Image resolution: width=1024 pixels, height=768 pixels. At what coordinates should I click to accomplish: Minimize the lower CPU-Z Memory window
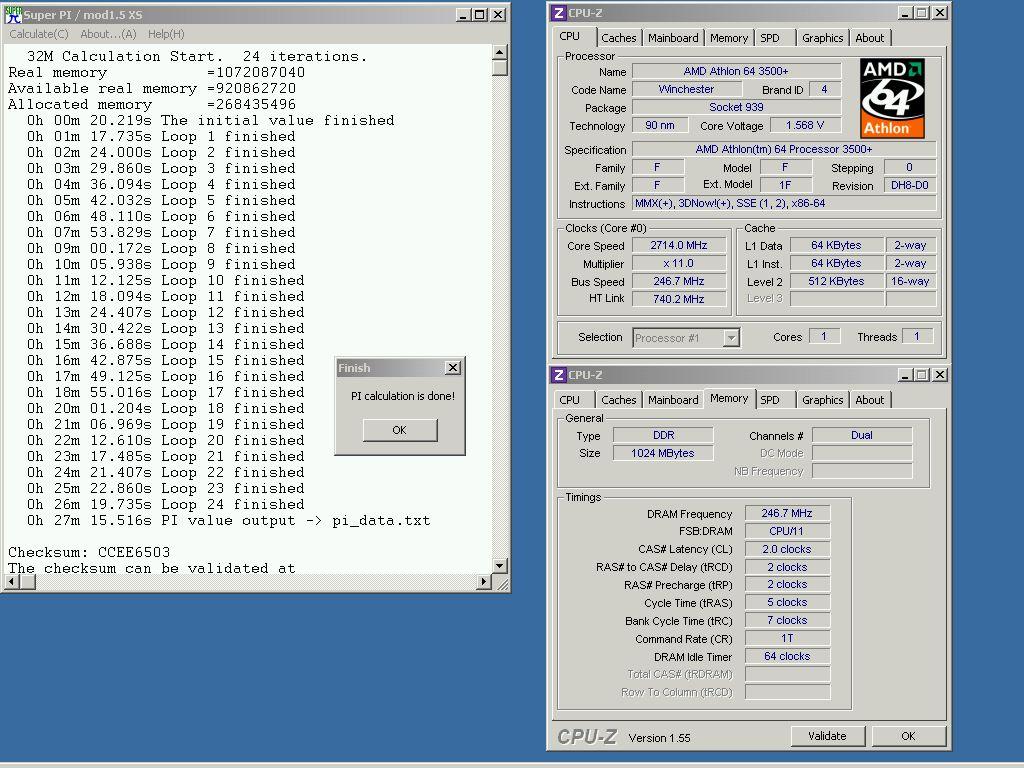[x=905, y=375]
